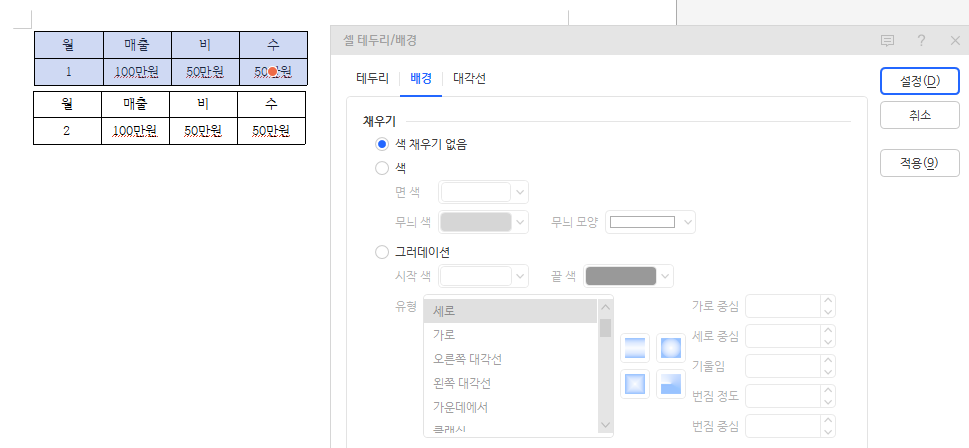Click the dialog comment/feedback icon

click(887, 41)
